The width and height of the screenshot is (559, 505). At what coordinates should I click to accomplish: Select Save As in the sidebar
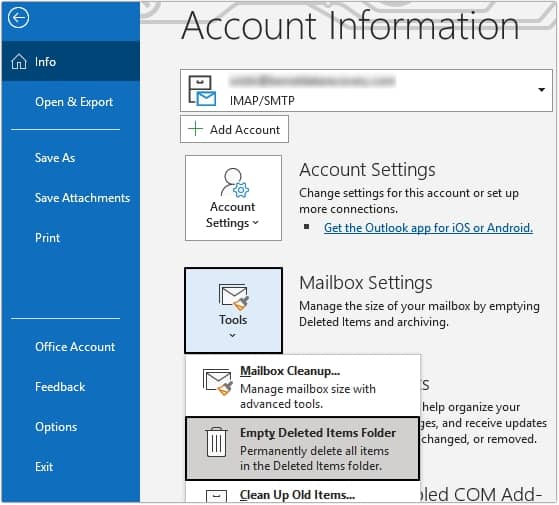[x=55, y=158]
